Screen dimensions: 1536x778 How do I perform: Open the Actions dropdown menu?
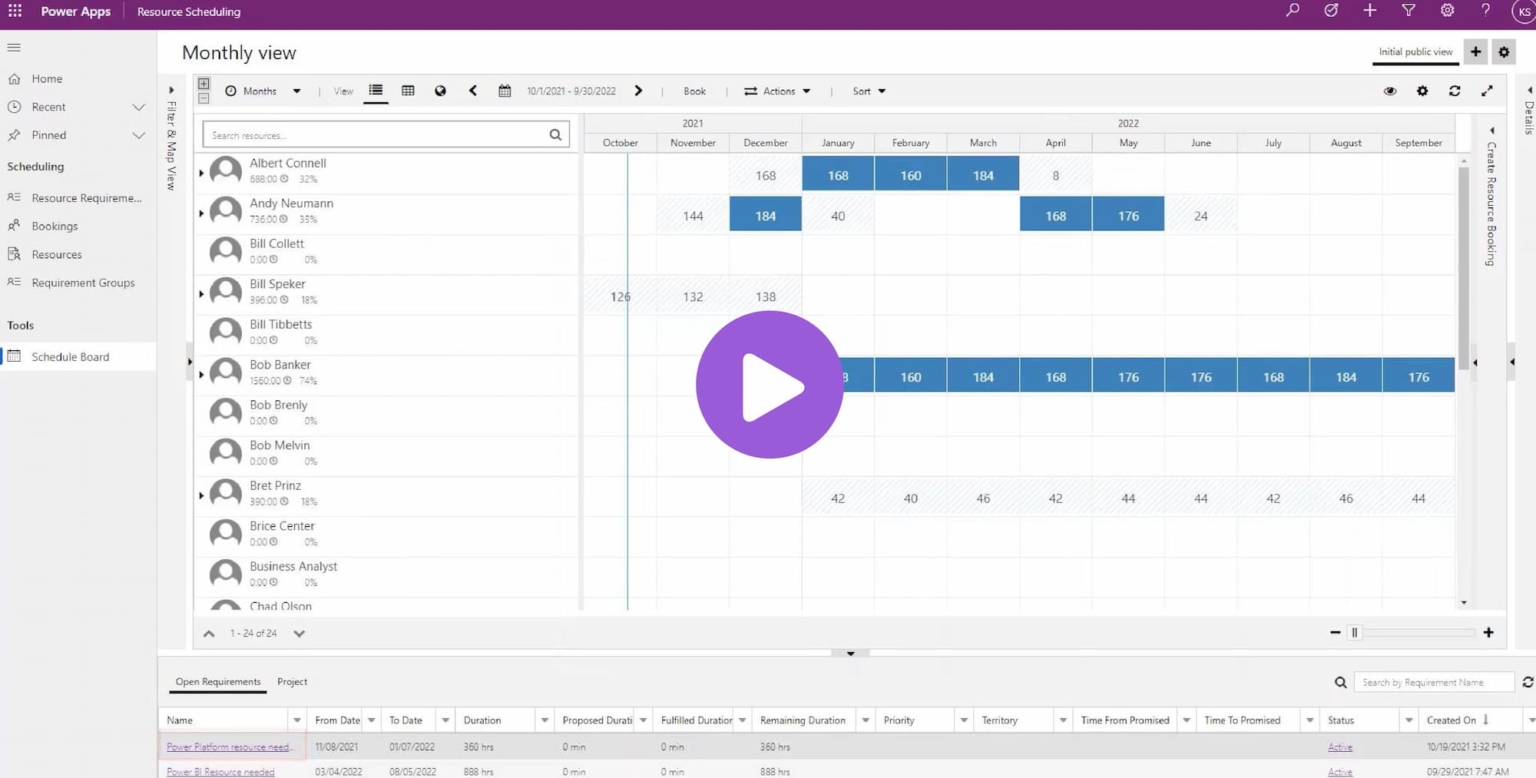point(777,91)
